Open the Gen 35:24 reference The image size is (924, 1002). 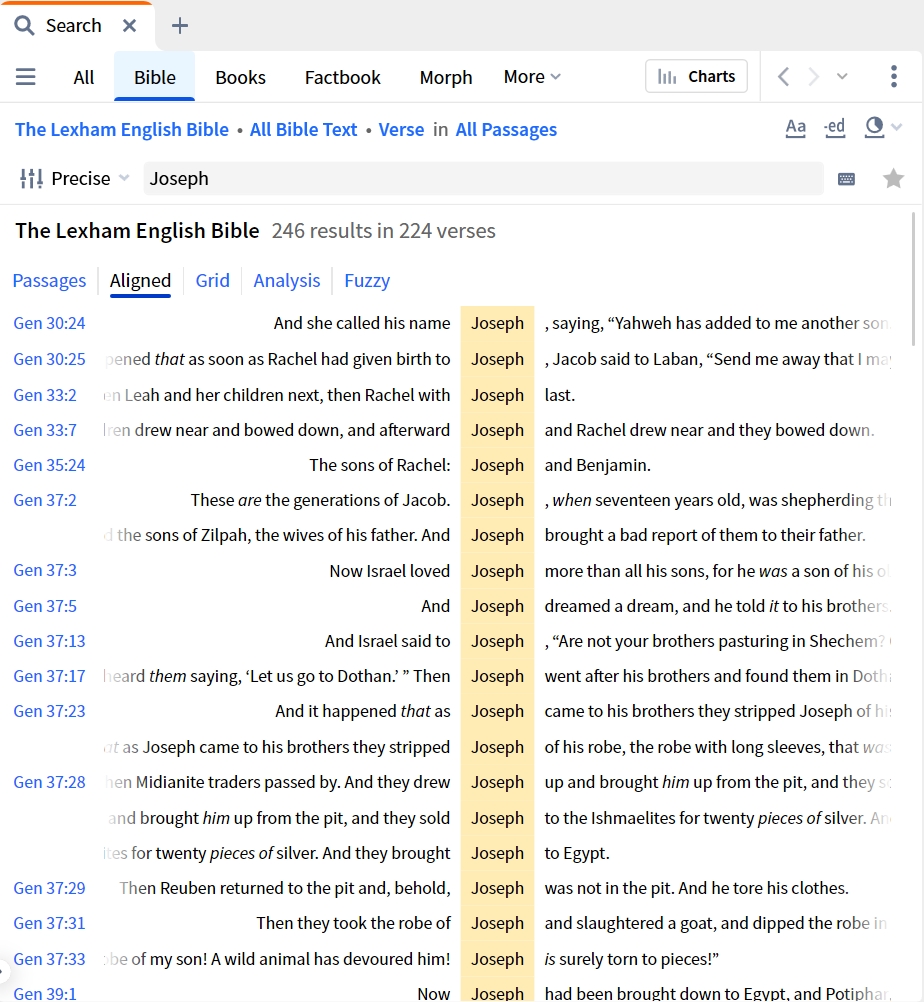click(49, 465)
